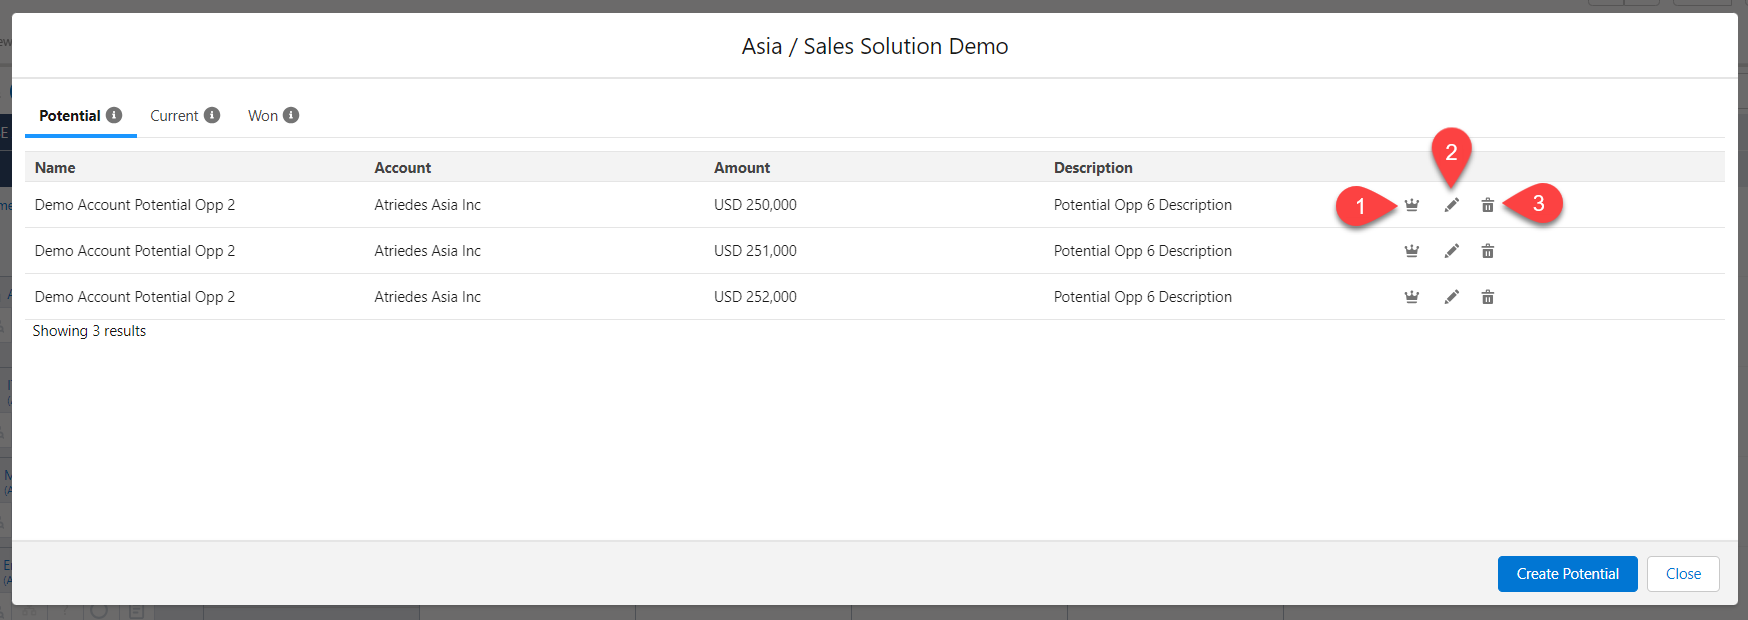Image resolution: width=1748 pixels, height=620 pixels.
Task: Close the Sales Solution Demo dialog
Action: tap(1682, 574)
